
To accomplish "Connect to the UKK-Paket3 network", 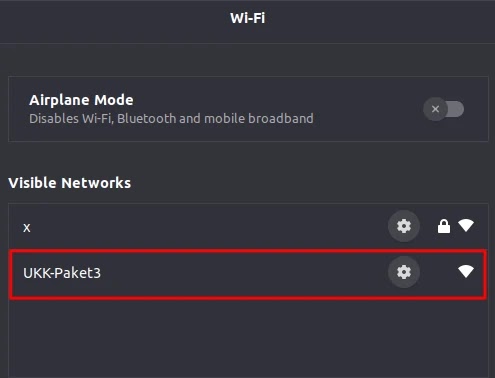I will point(248,274).
